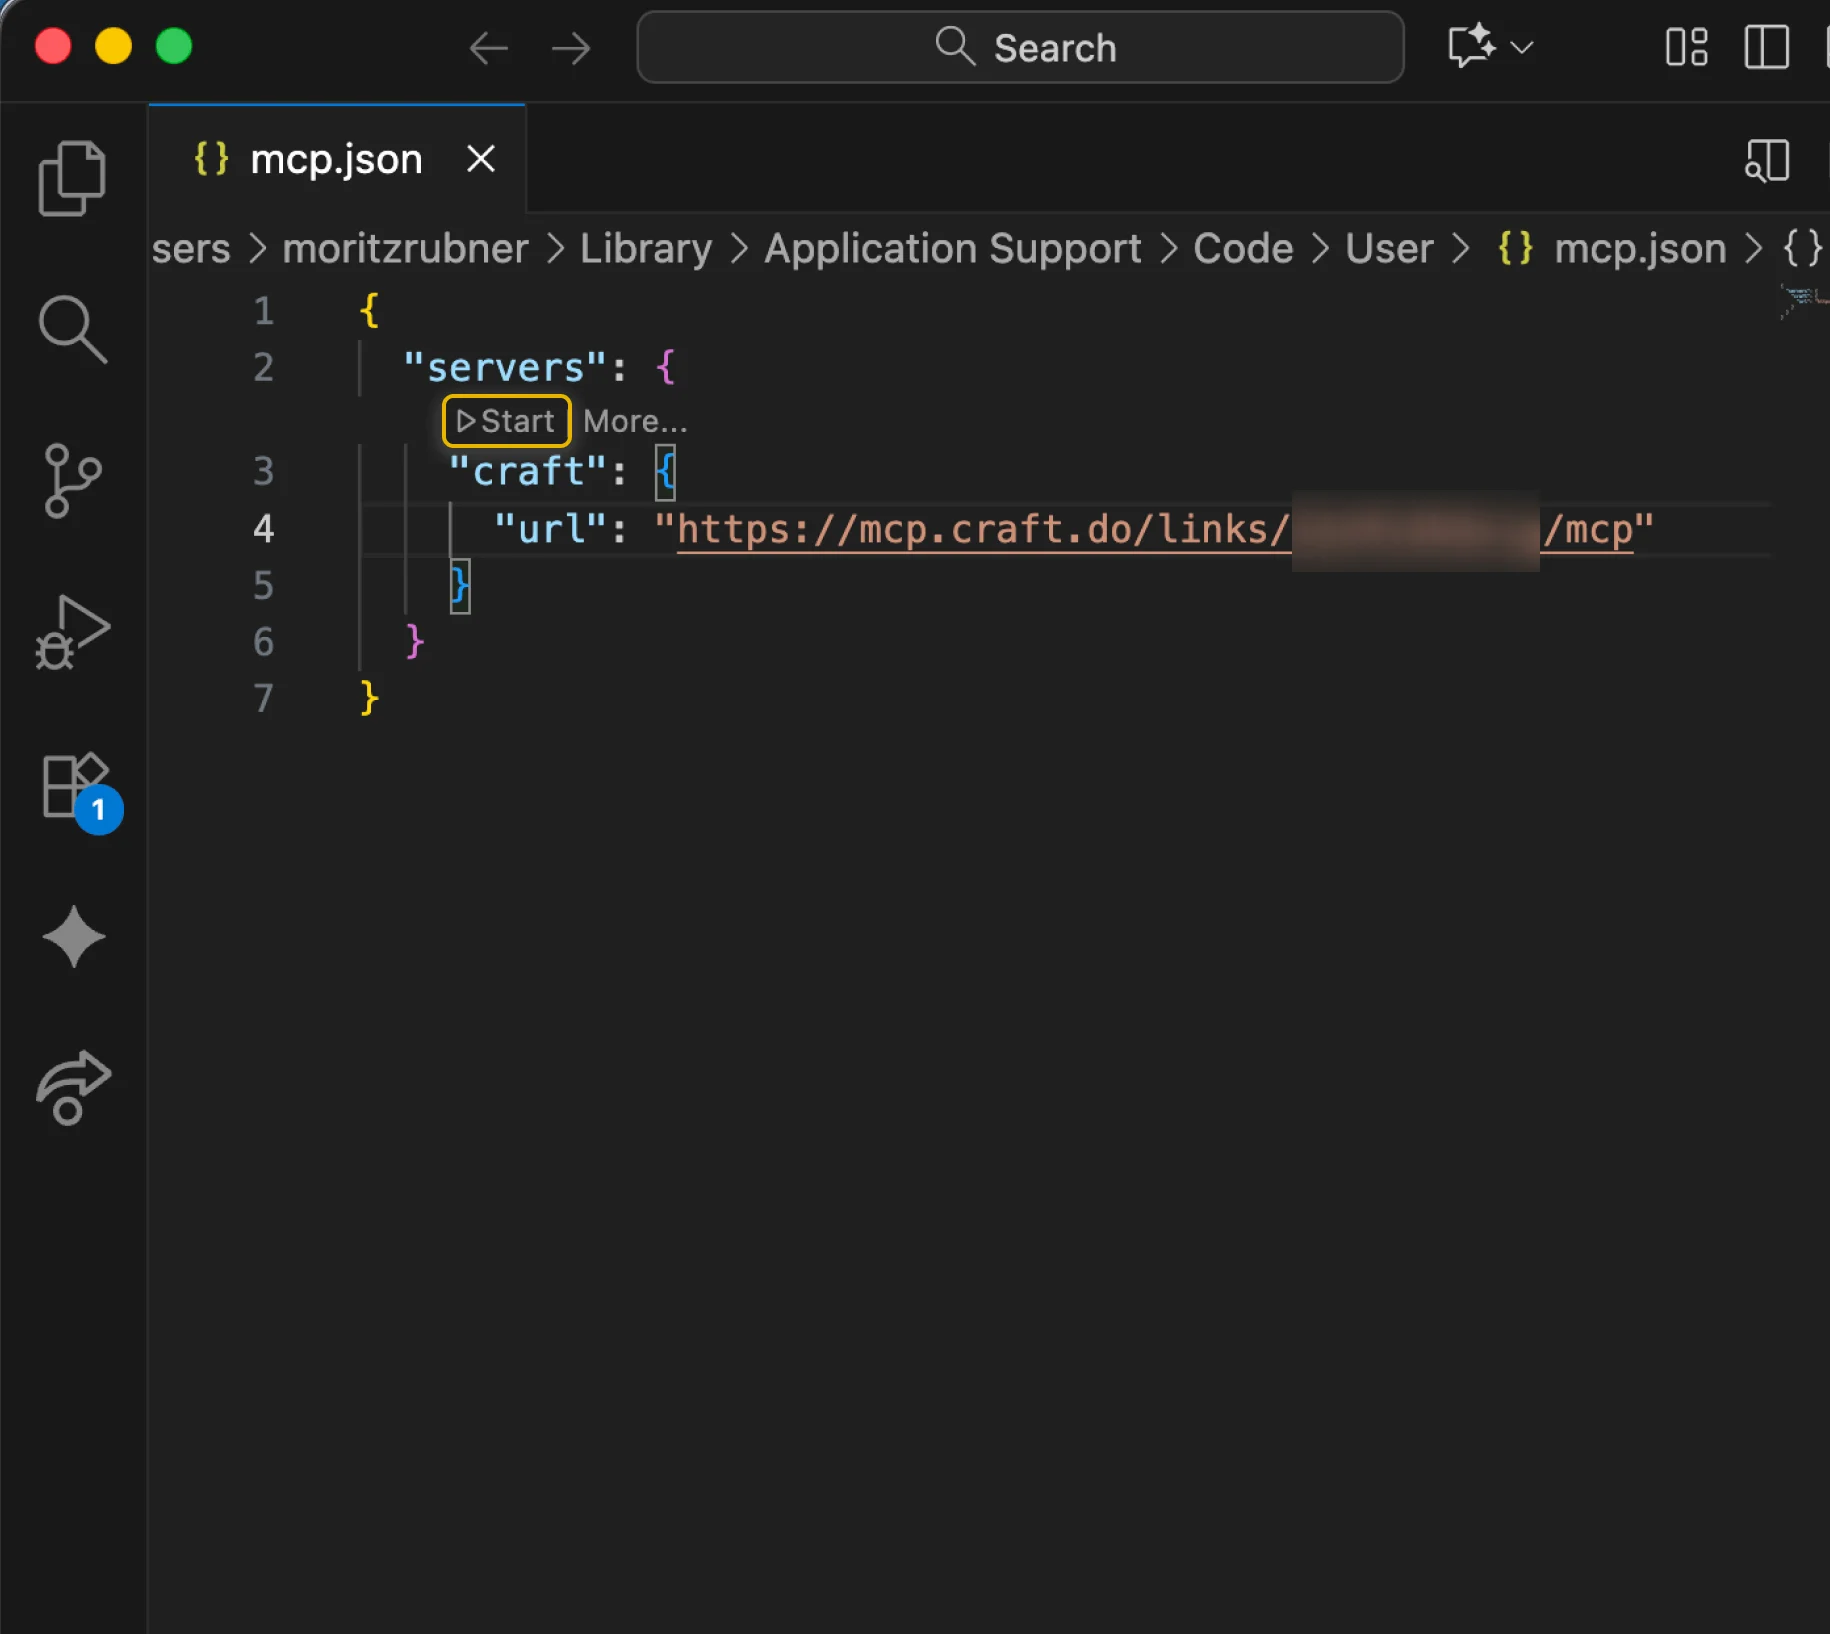Navigate back using the arrow icon
This screenshot has width=1830, height=1634.
[489, 47]
